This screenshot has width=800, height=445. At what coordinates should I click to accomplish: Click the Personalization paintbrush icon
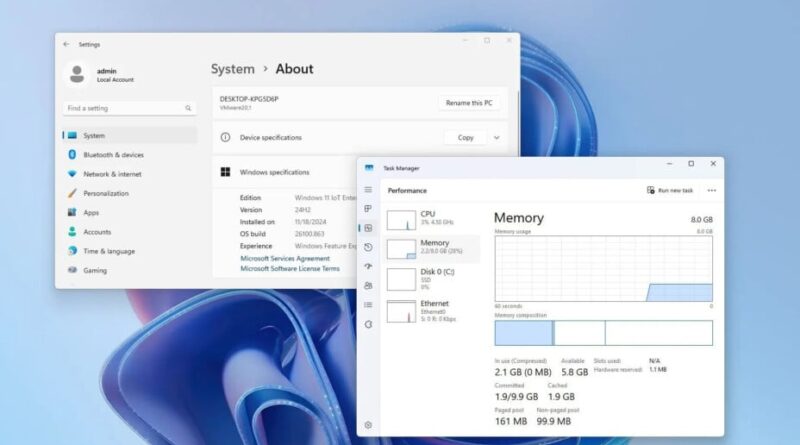pos(72,193)
